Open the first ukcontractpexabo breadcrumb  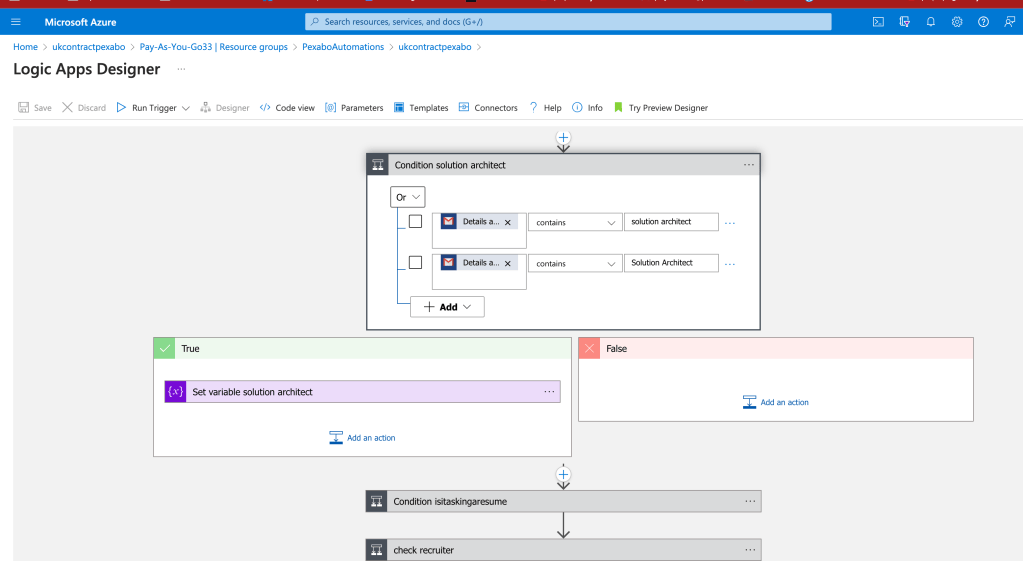coord(89,47)
